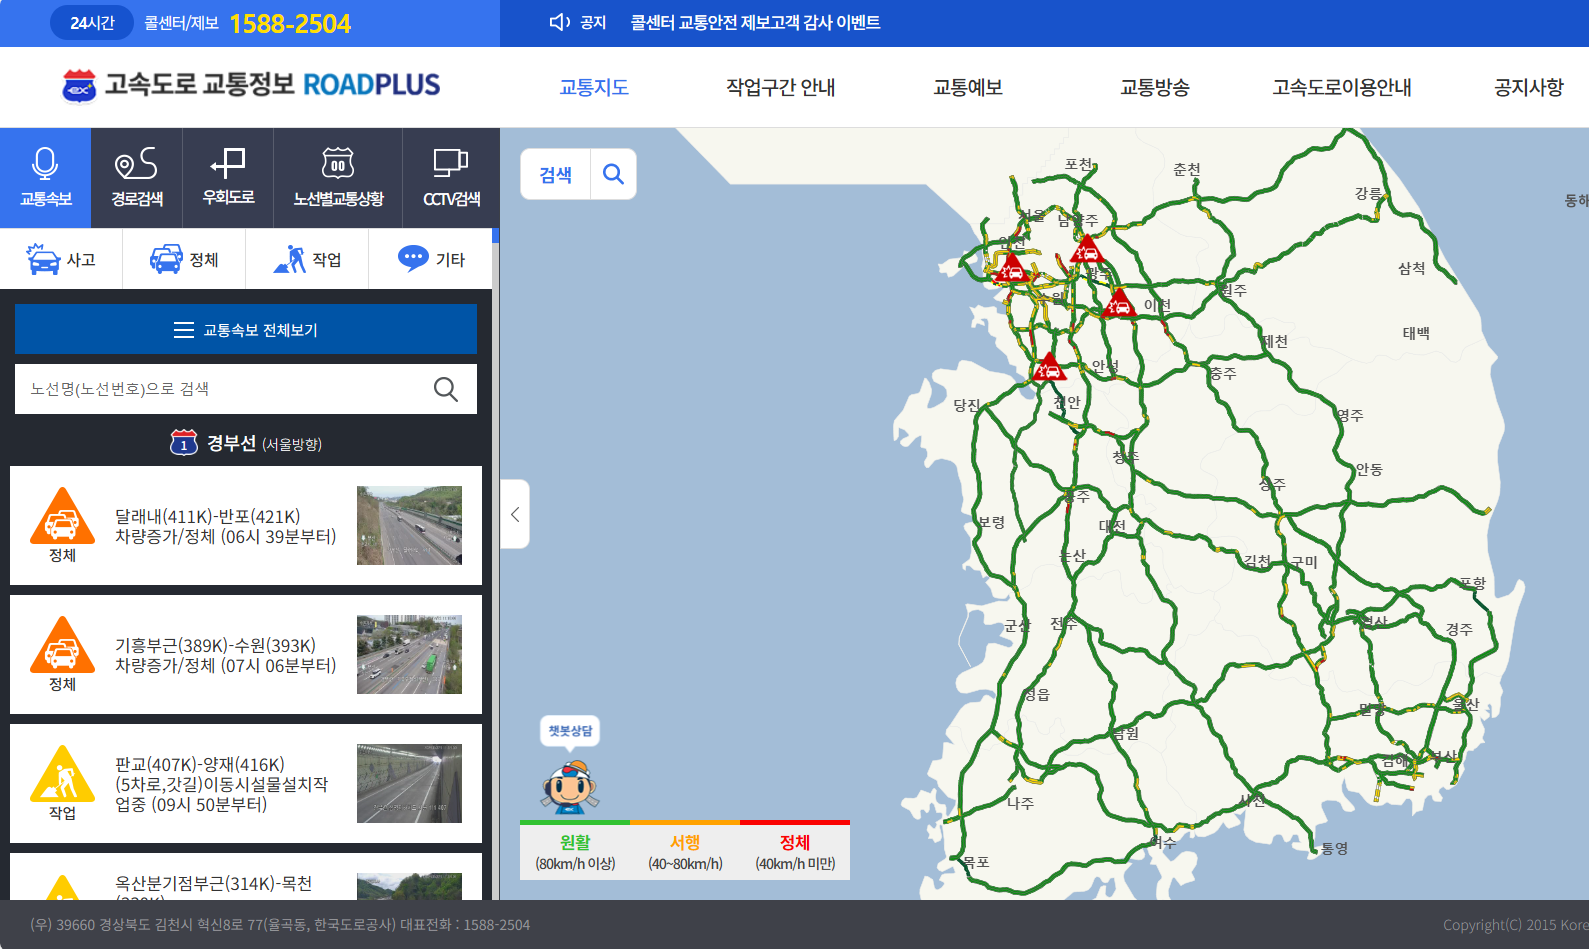Open the 챗봇상담 chatbot mascot
Viewport: 1589px width, 949px height.
(x=570, y=786)
